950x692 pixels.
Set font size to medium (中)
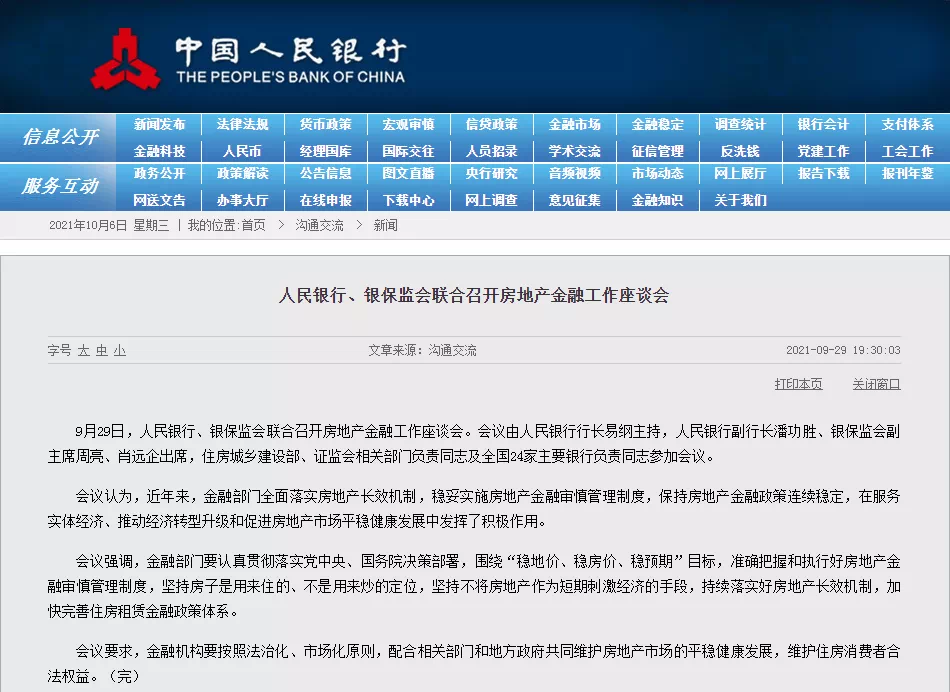point(102,351)
